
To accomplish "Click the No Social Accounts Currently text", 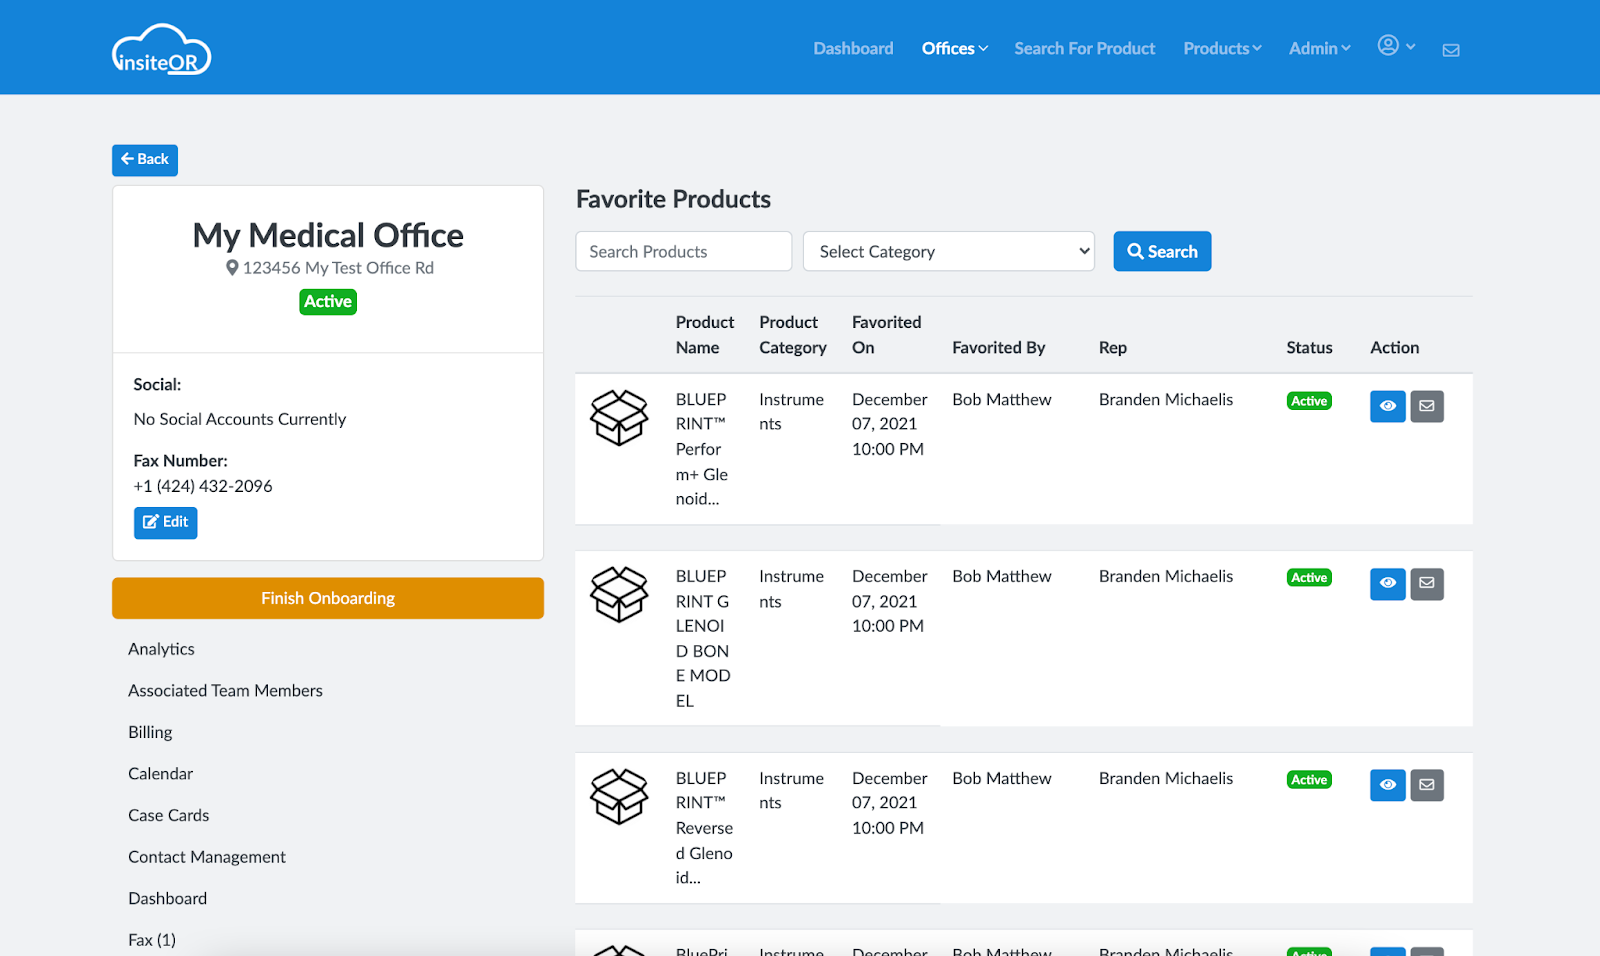I will (x=240, y=419).
